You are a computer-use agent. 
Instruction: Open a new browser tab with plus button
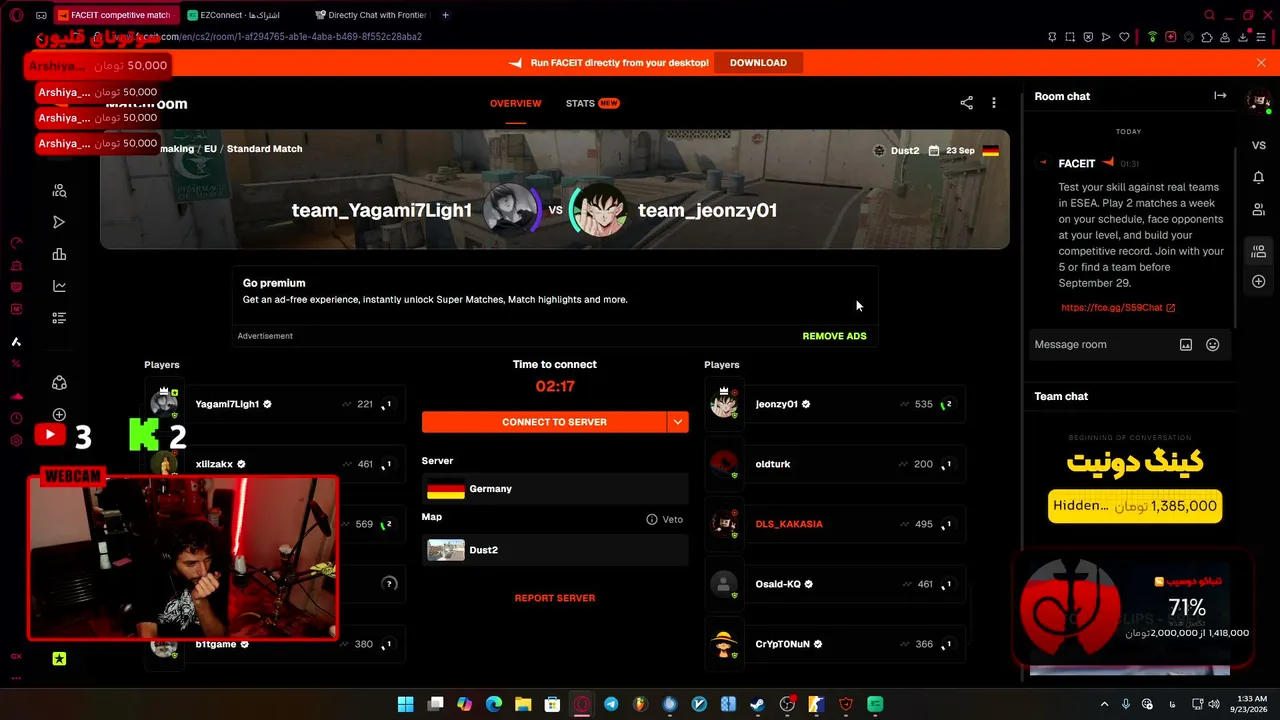pos(445,15)
